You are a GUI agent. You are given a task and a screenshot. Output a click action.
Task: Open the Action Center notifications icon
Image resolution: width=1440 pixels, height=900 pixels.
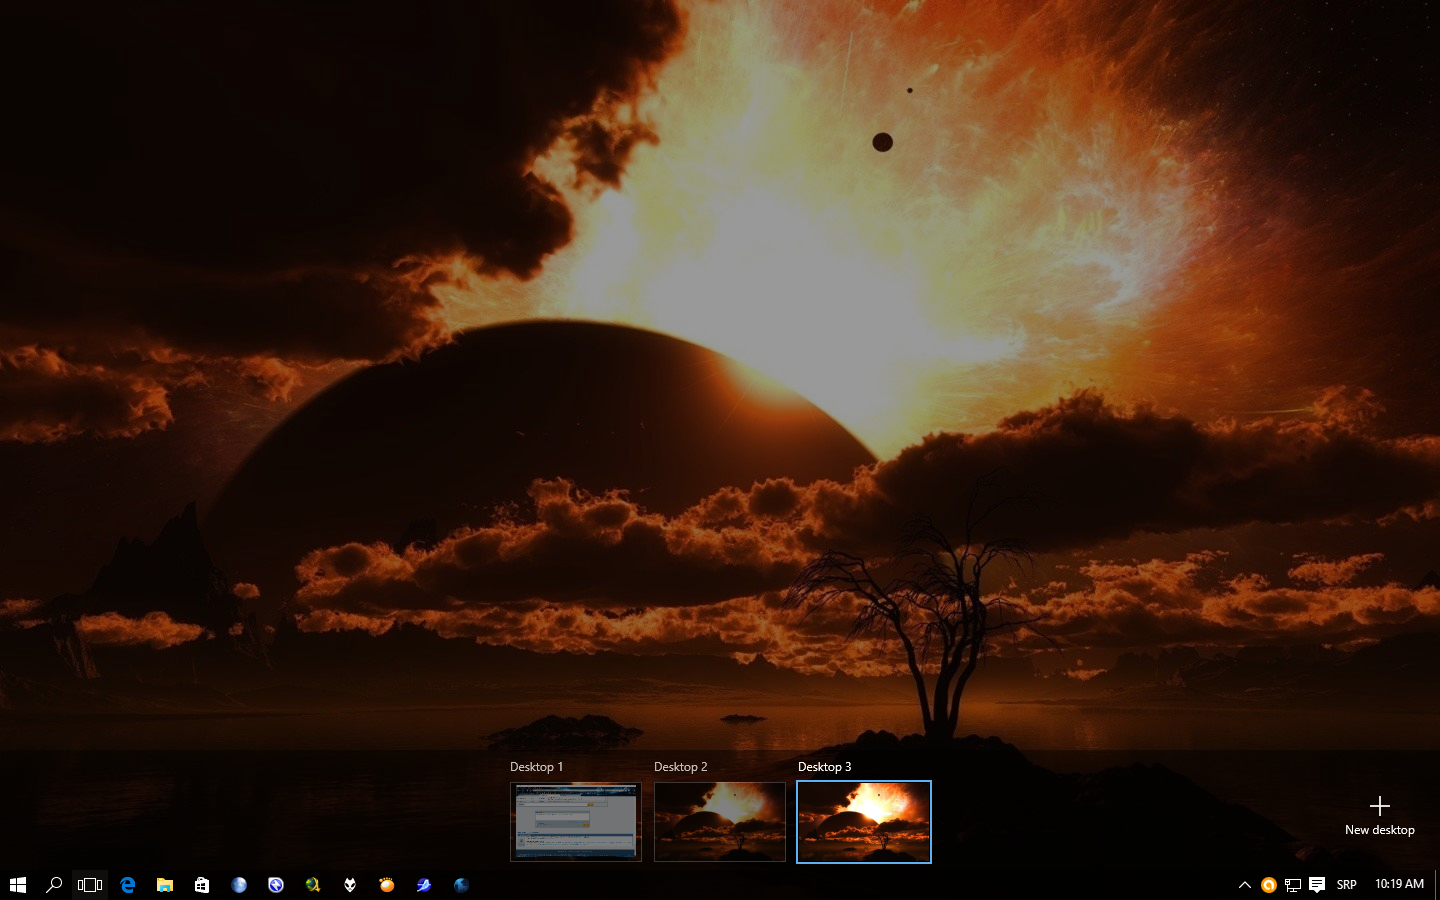coord(1317,885)
